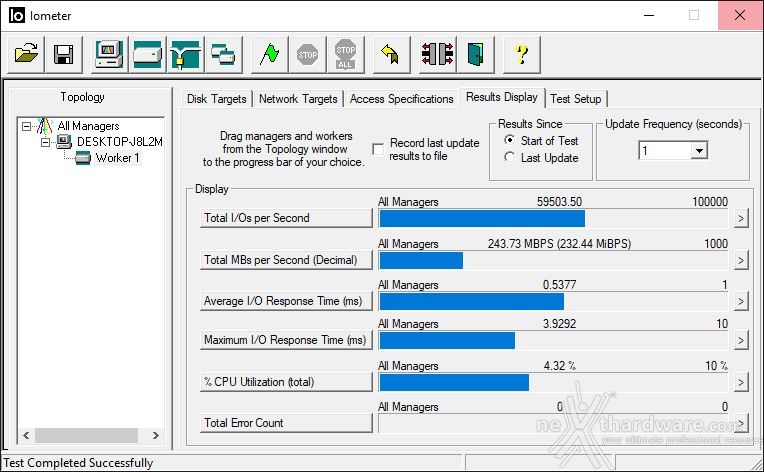Open details arrow for Maximum I/O Response Time
The width and height of the screenshot is (764, 472).
(741, 340)
